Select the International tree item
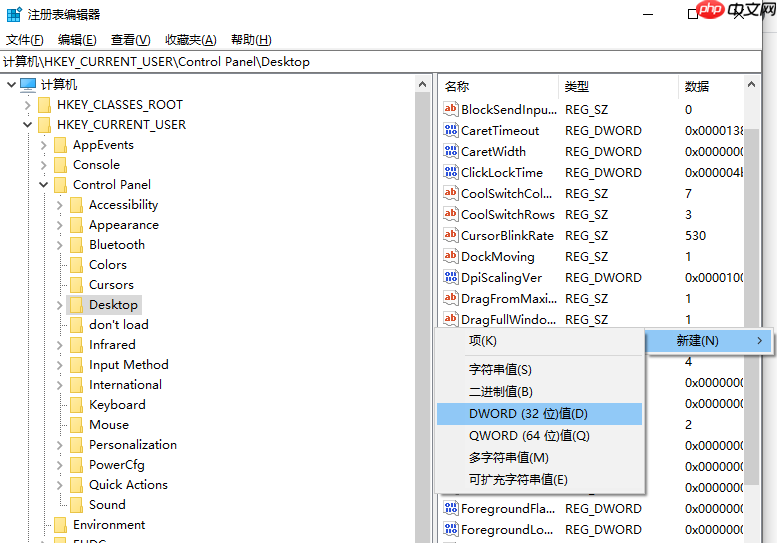The image size is (777, 543). (x=125, y=385)
